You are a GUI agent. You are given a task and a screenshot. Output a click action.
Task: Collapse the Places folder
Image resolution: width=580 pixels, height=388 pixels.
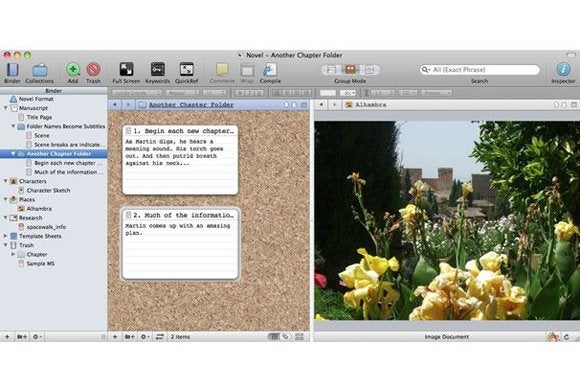(x=6, y=199)
